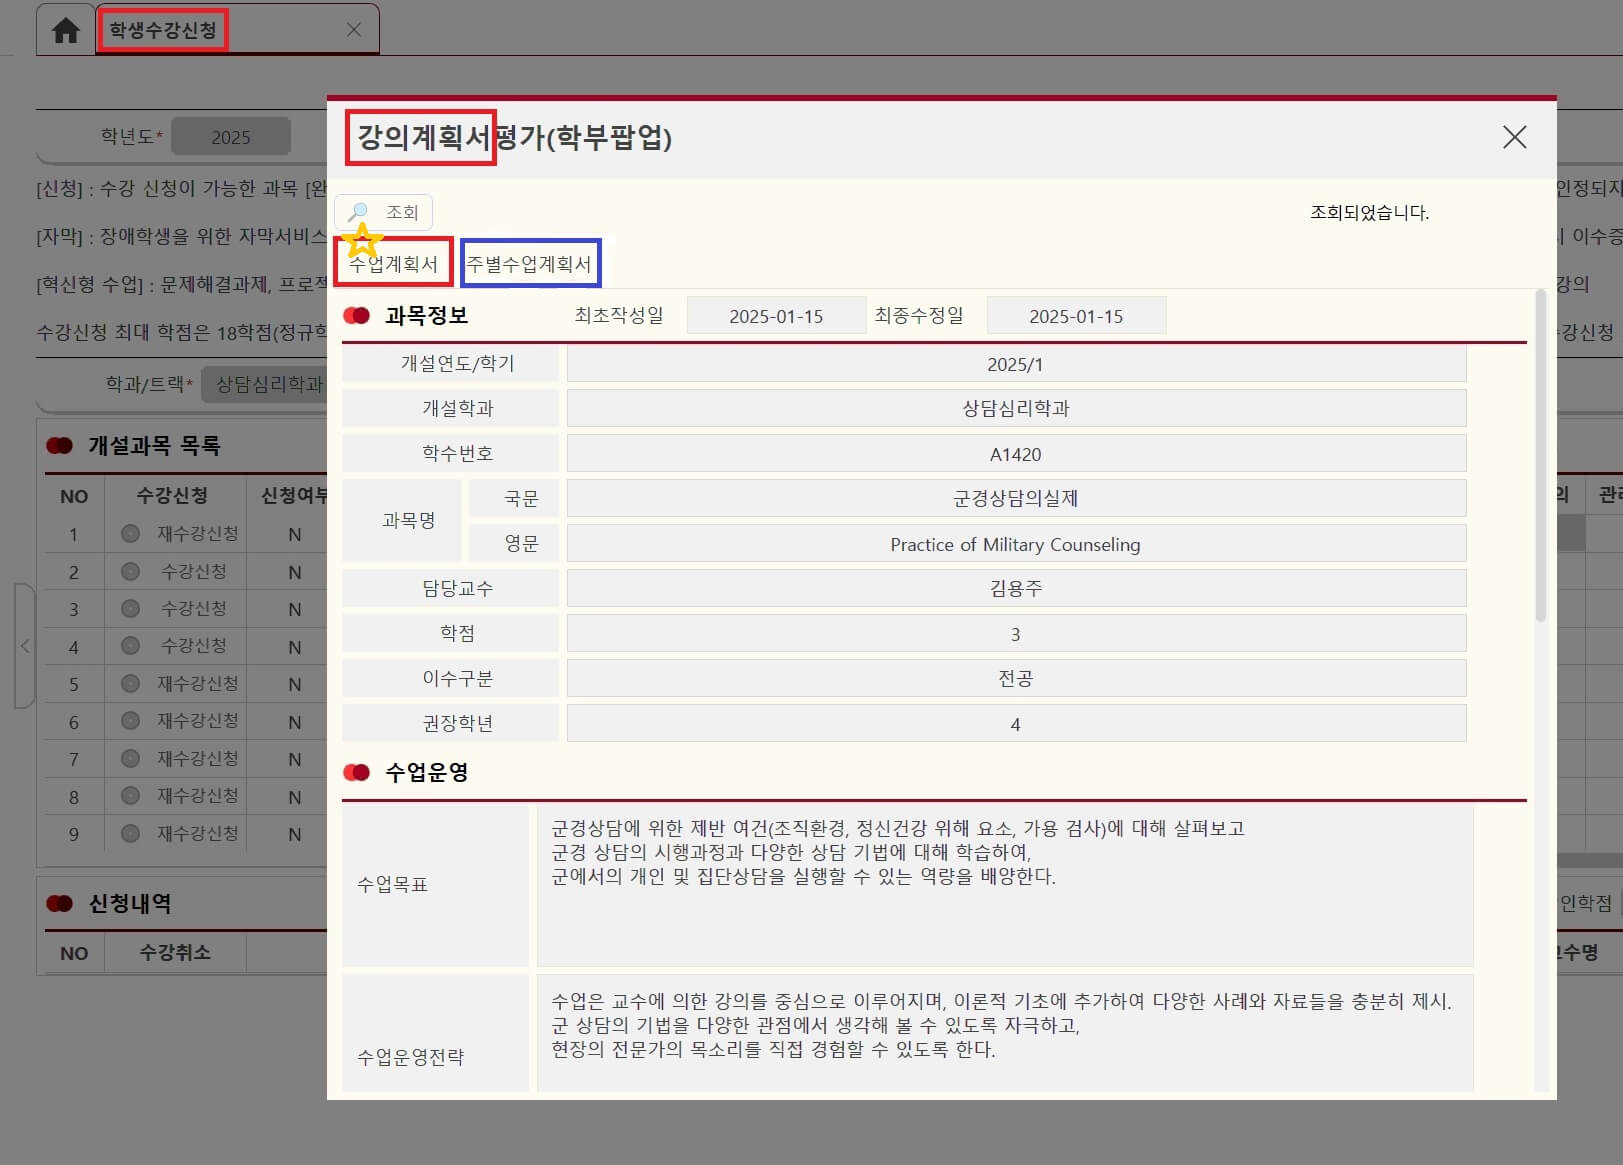Viewport: 1623px width, 1165px height.
Task: Click Practice of Military Counseling text
Action: (x=1016, y=544)
